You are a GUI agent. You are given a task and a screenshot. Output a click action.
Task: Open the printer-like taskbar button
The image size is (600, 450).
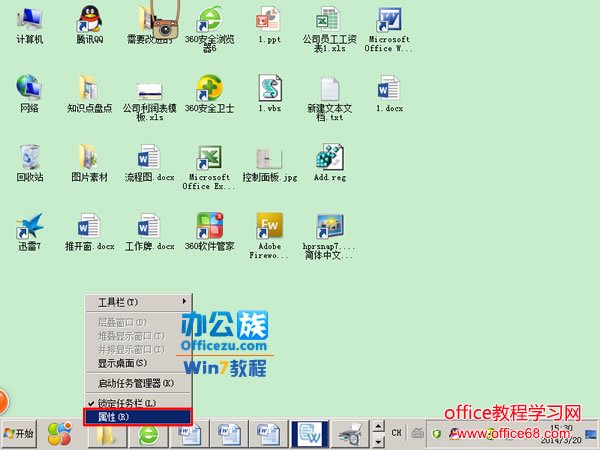(x=350, y=434)
